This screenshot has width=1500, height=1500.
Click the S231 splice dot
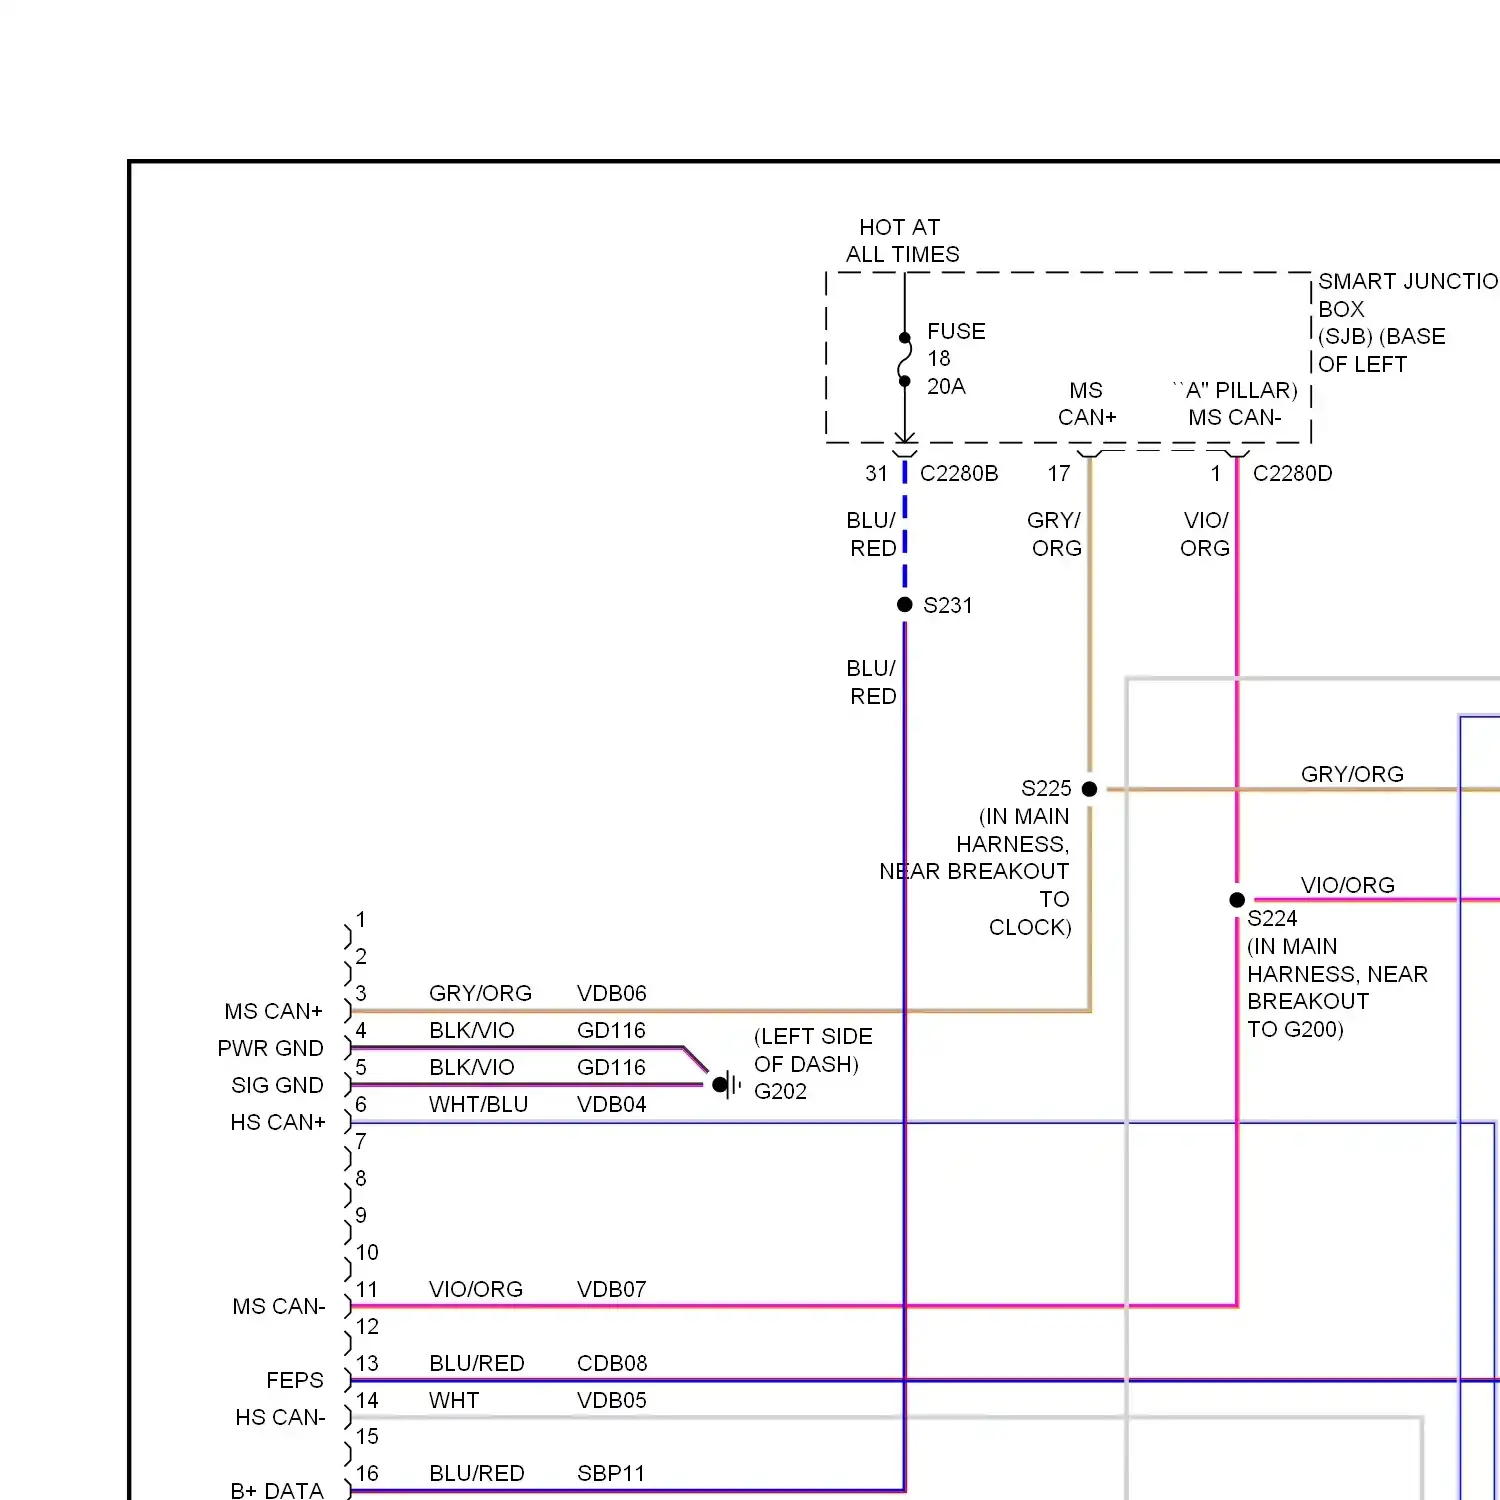[x=904, y=604]
